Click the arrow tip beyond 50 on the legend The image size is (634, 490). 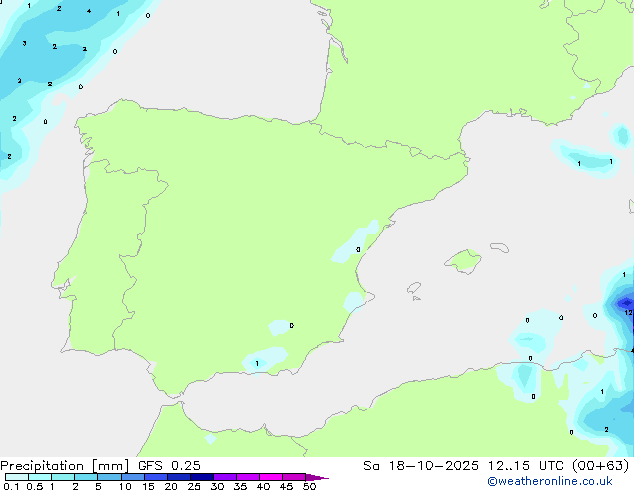[x=317, y=477]
